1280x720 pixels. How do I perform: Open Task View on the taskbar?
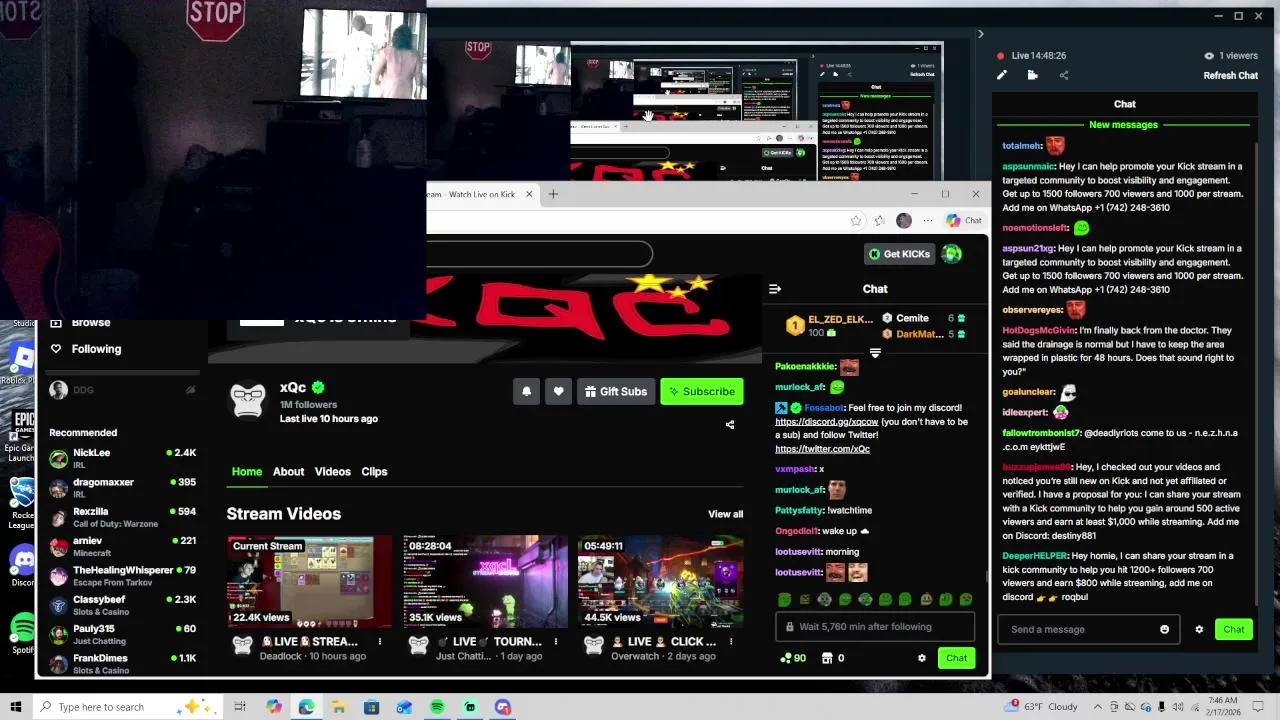click(x=240, y=707)
